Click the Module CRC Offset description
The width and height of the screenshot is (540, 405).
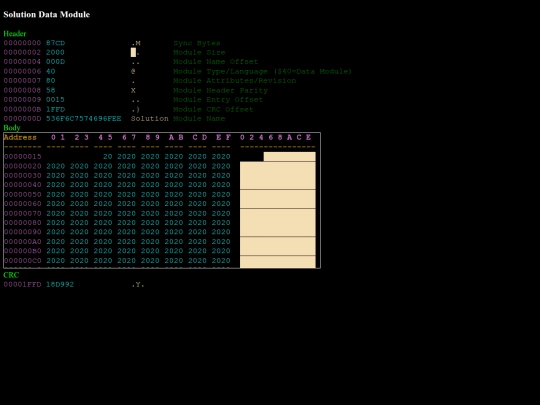213,109
